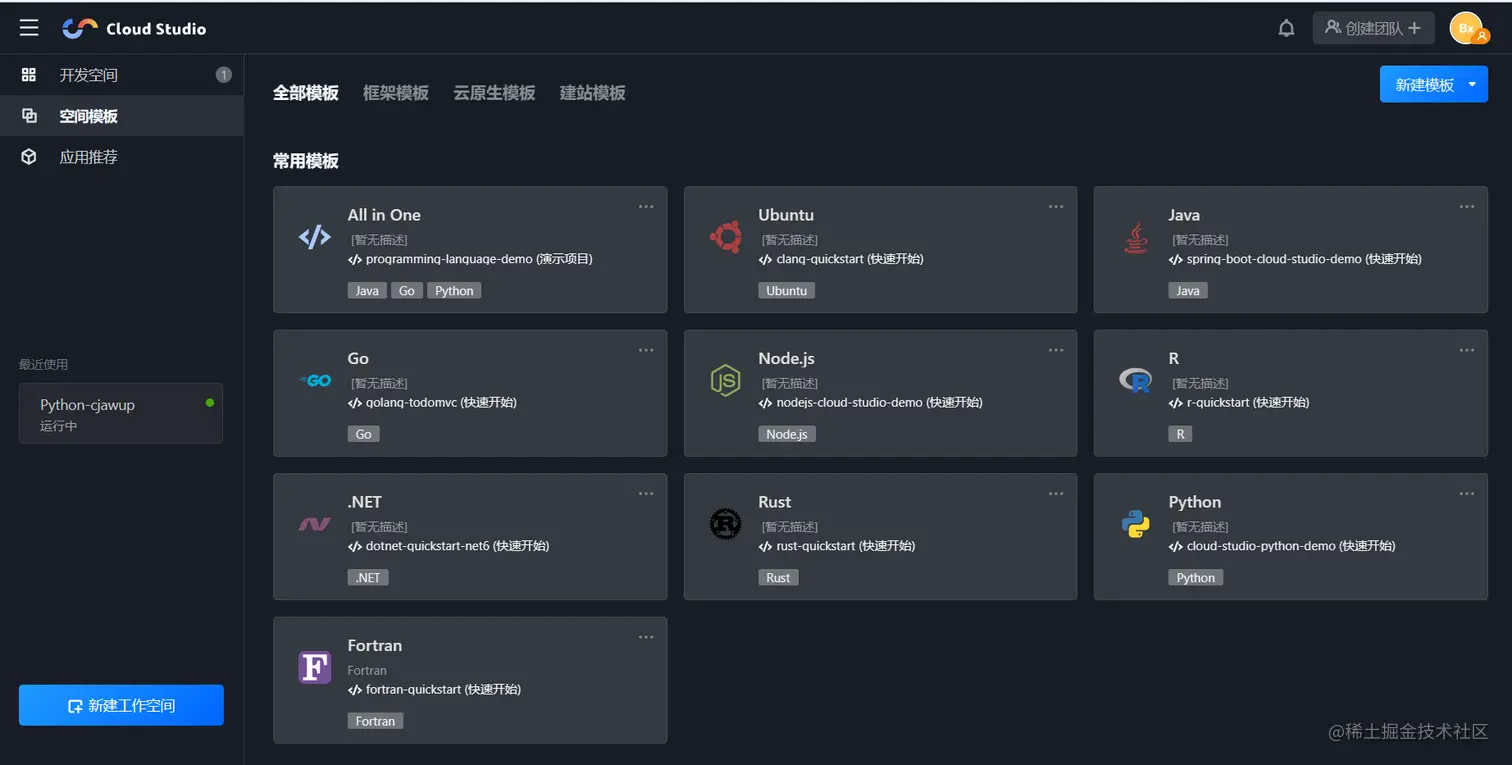Click the Node.js hexagon icon

pyautogui.click(x=725, y=381)
